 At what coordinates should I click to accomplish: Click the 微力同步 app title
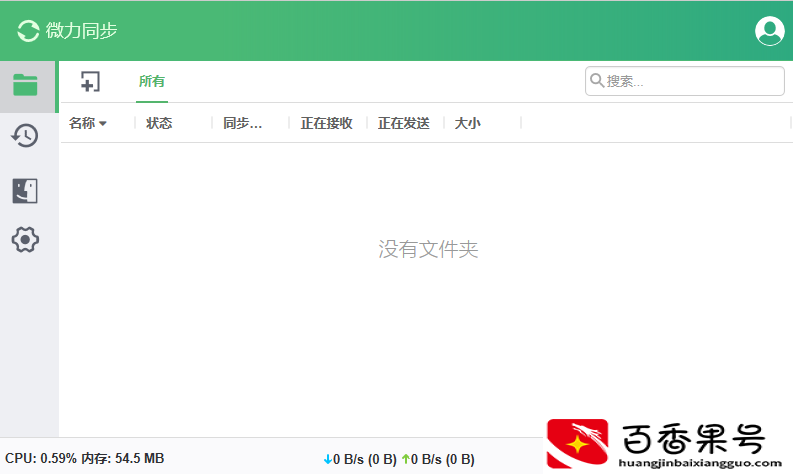click(81, 31)
